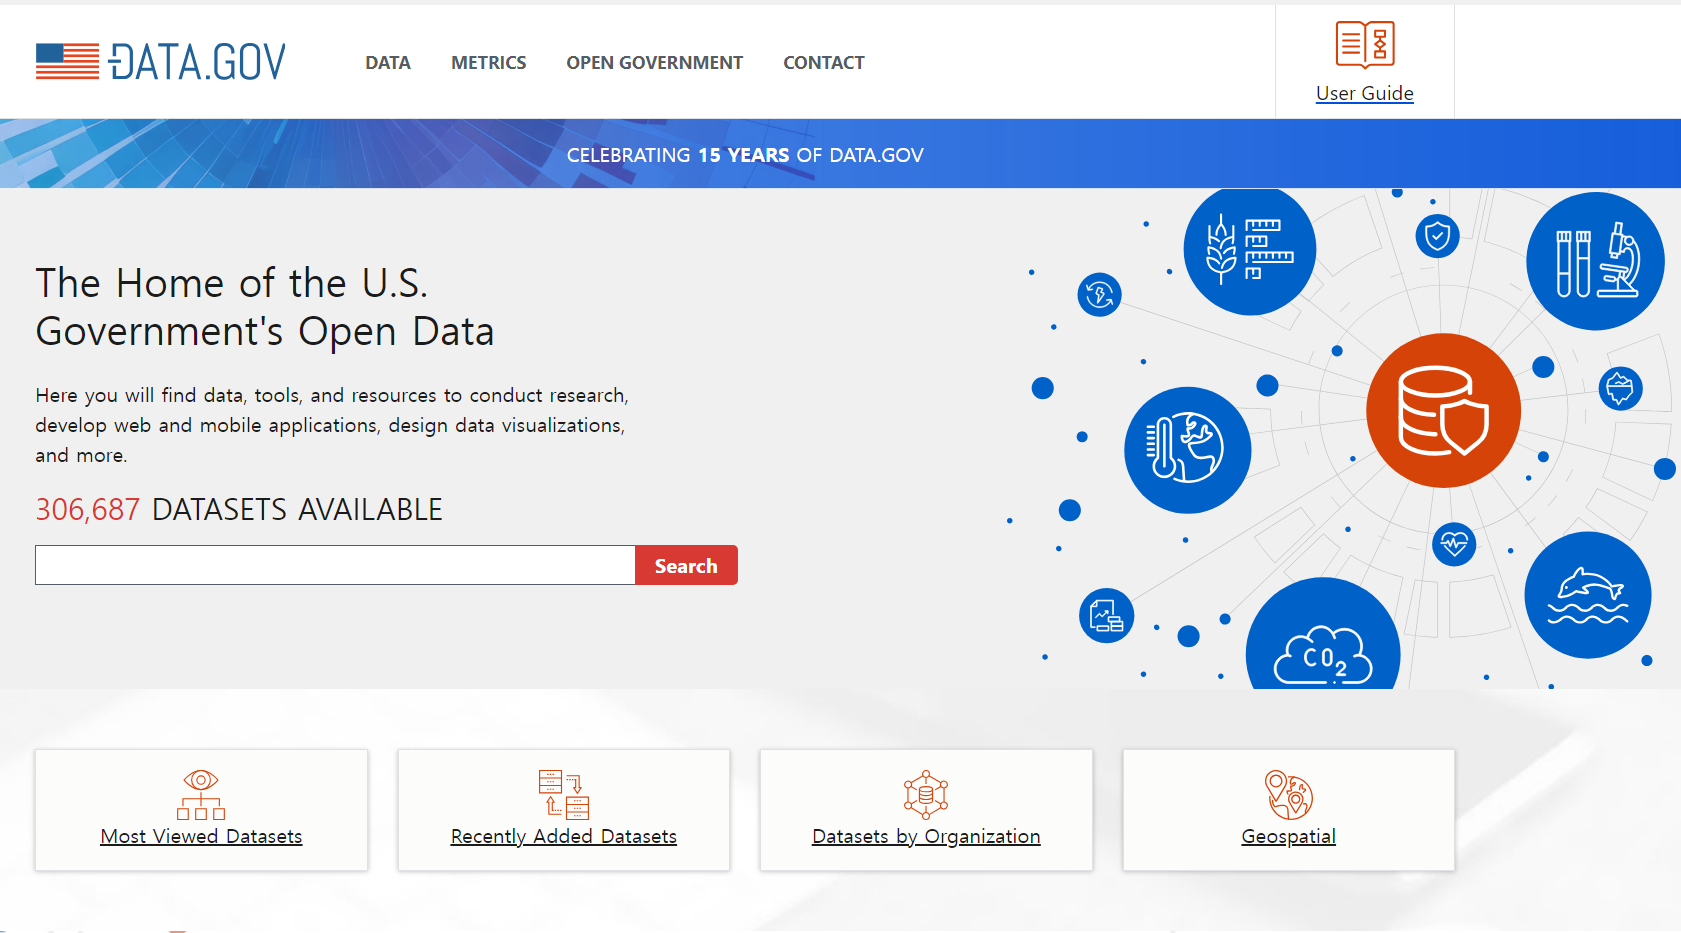Open the METRICS menu item
Screen dimensions: 1681x933
(488, 63)
